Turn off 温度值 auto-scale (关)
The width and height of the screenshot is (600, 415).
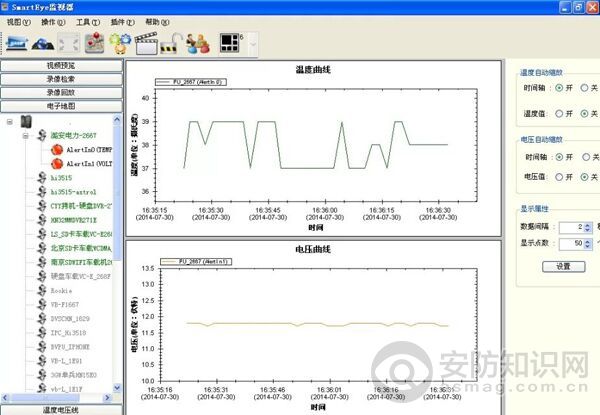[x=584, y=114]
